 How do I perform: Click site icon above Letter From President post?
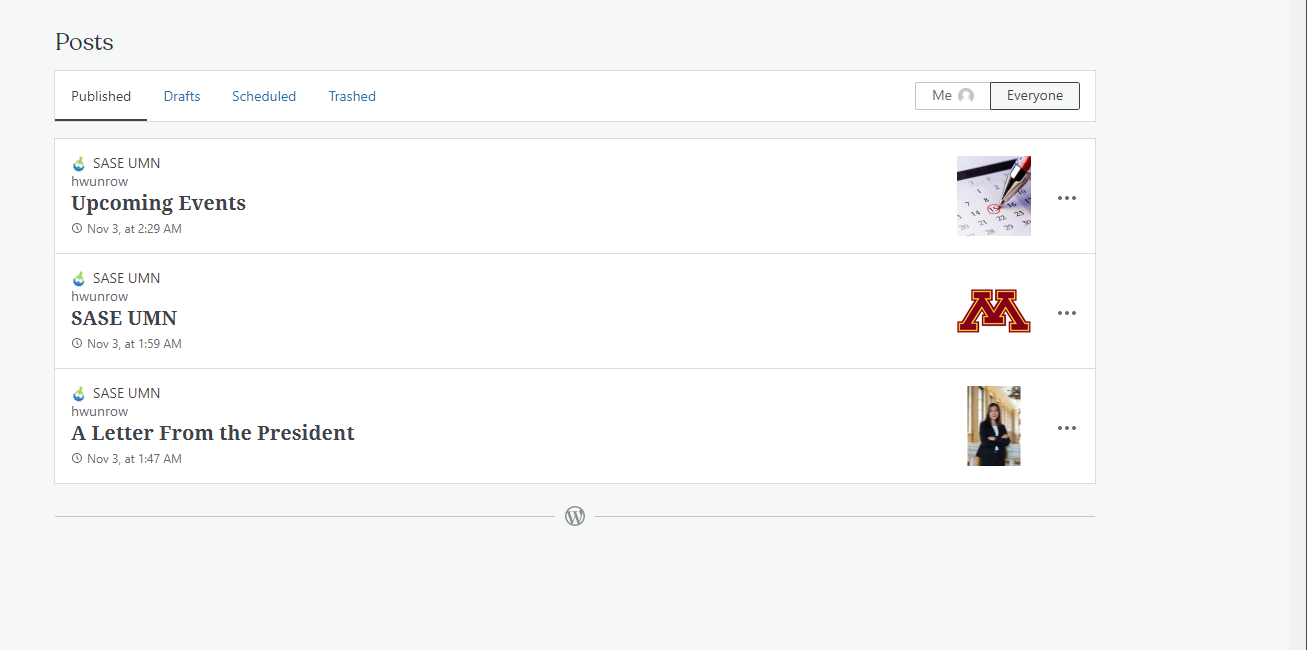click(x=79, y=394)
